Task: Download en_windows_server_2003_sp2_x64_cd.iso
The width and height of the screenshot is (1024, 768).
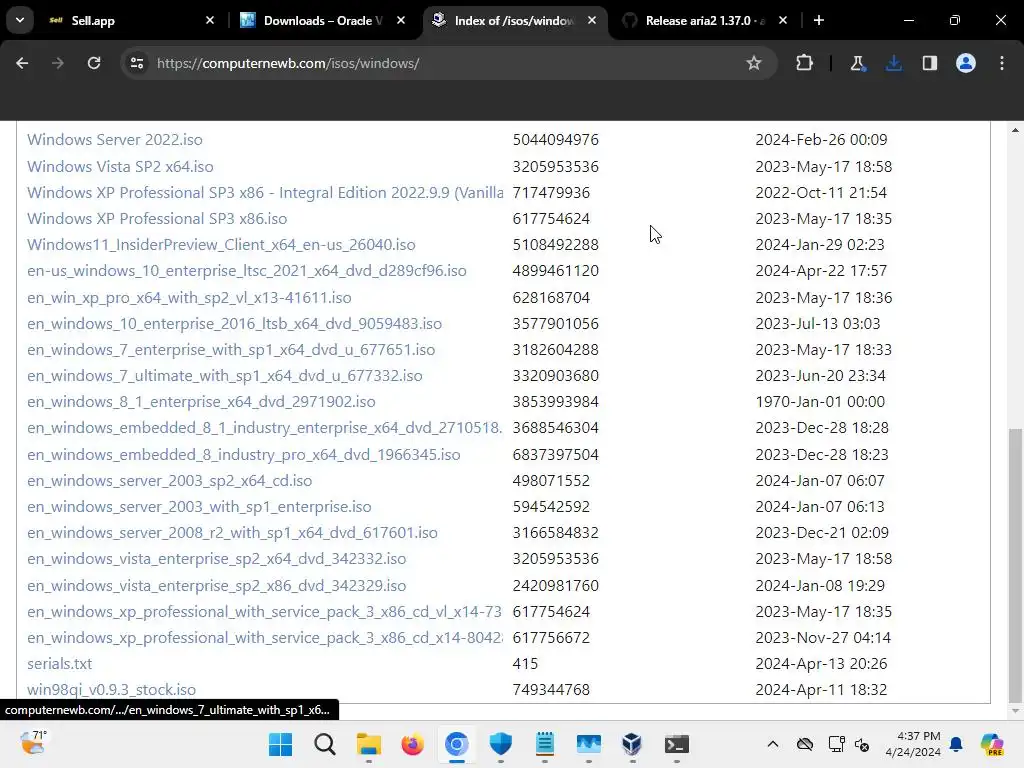Action: coord(170,481)
